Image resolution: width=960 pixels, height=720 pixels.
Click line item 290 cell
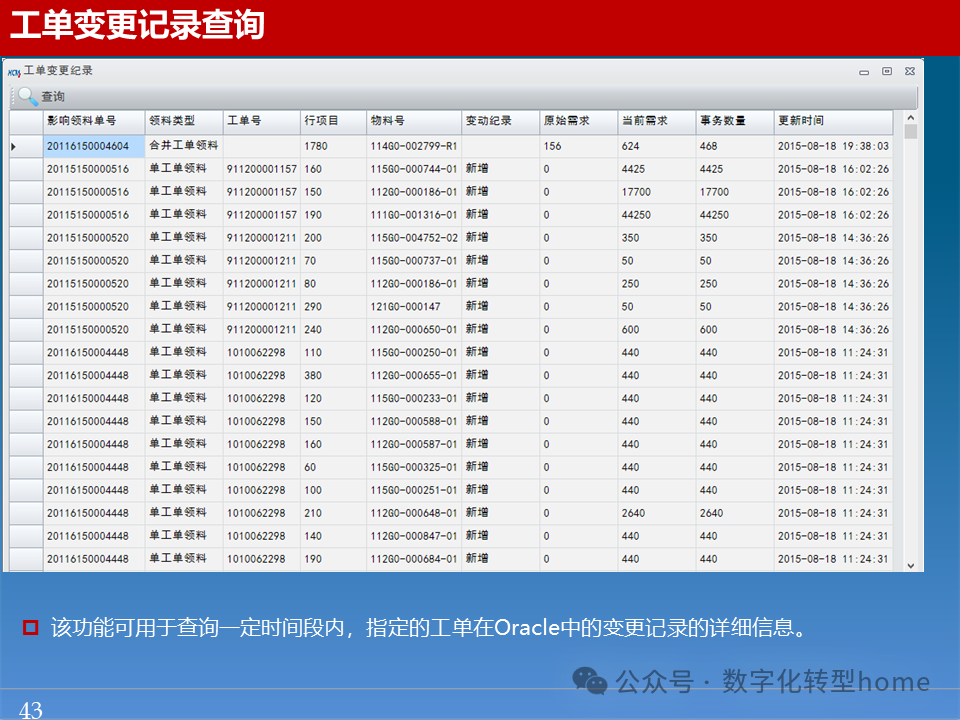pos(333,307)
